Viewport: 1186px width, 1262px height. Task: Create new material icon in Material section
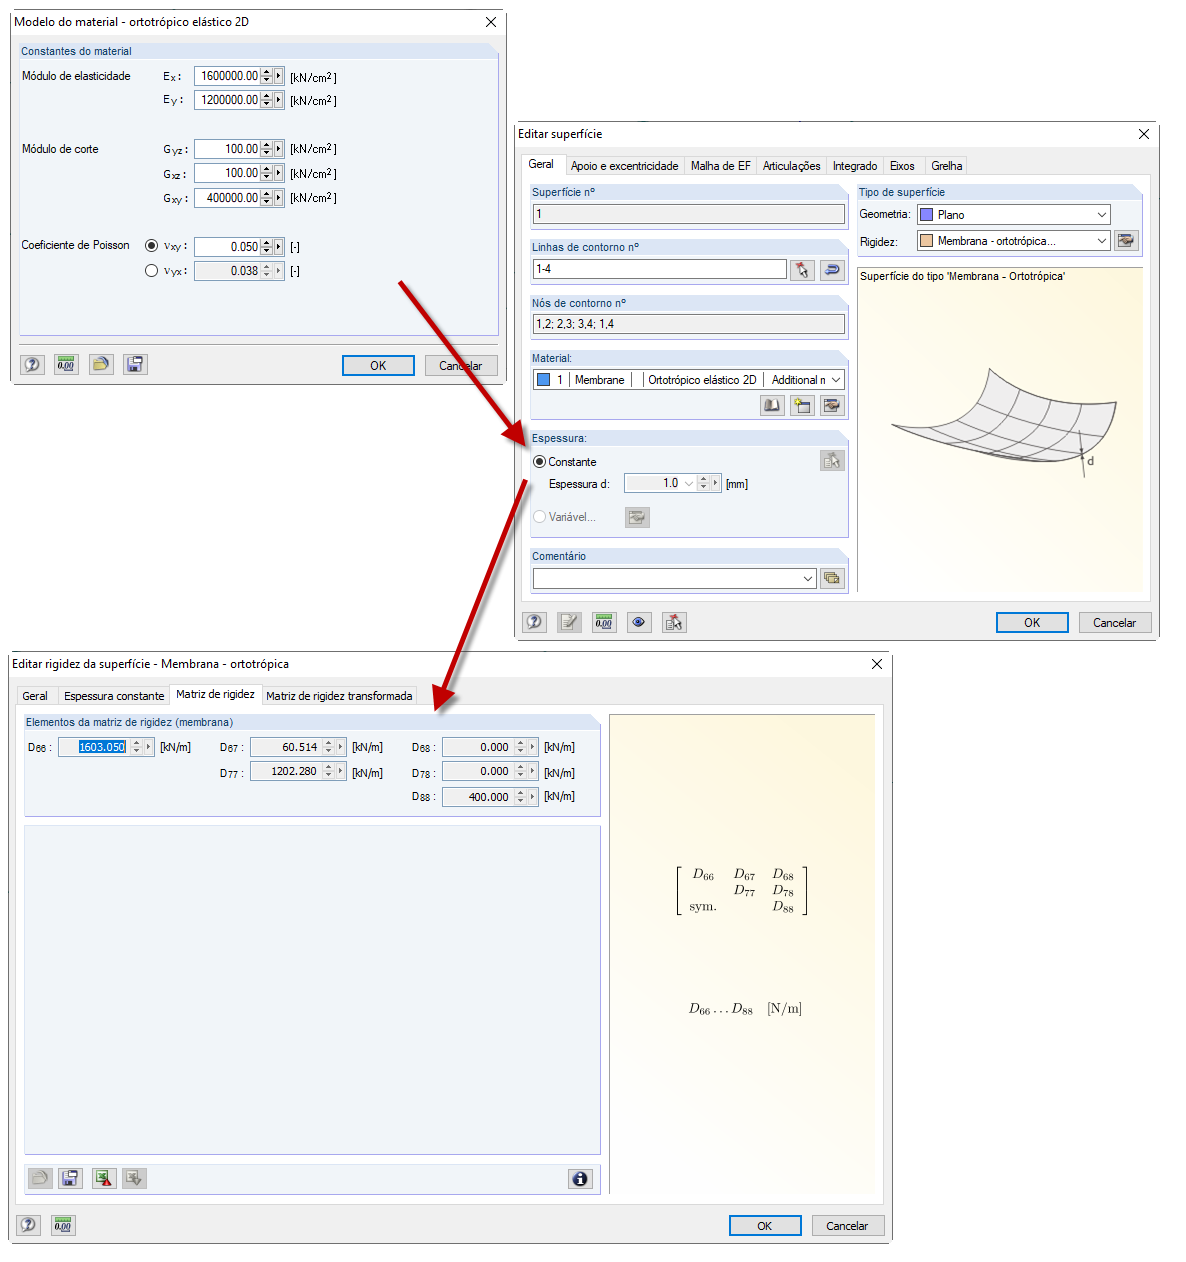[802, 405]
